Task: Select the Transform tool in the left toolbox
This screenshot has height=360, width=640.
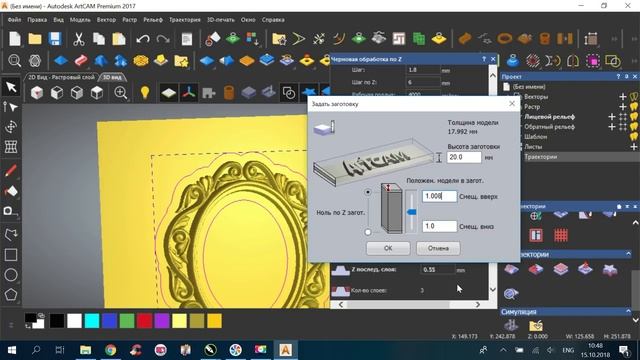Action: 11,127
